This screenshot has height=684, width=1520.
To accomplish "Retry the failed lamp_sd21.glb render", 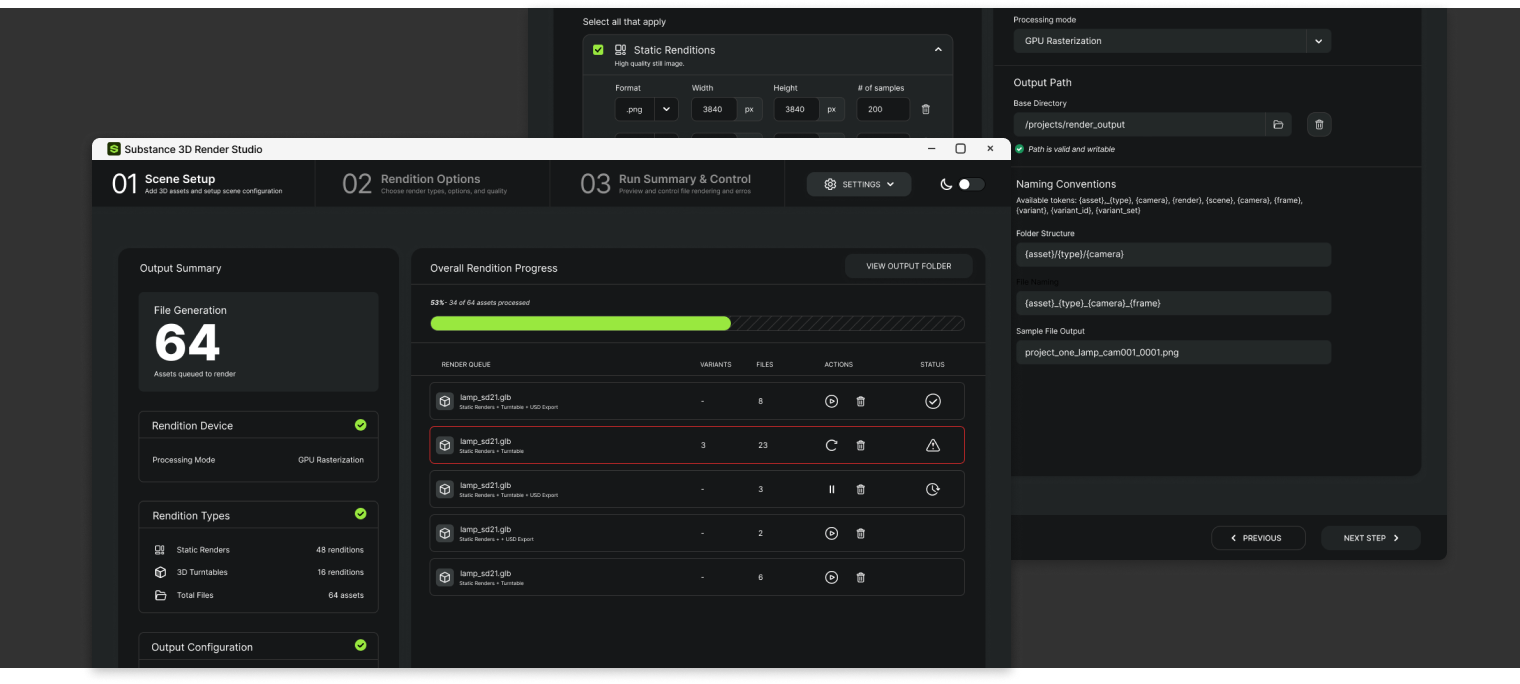I will (x=831, y=445).
